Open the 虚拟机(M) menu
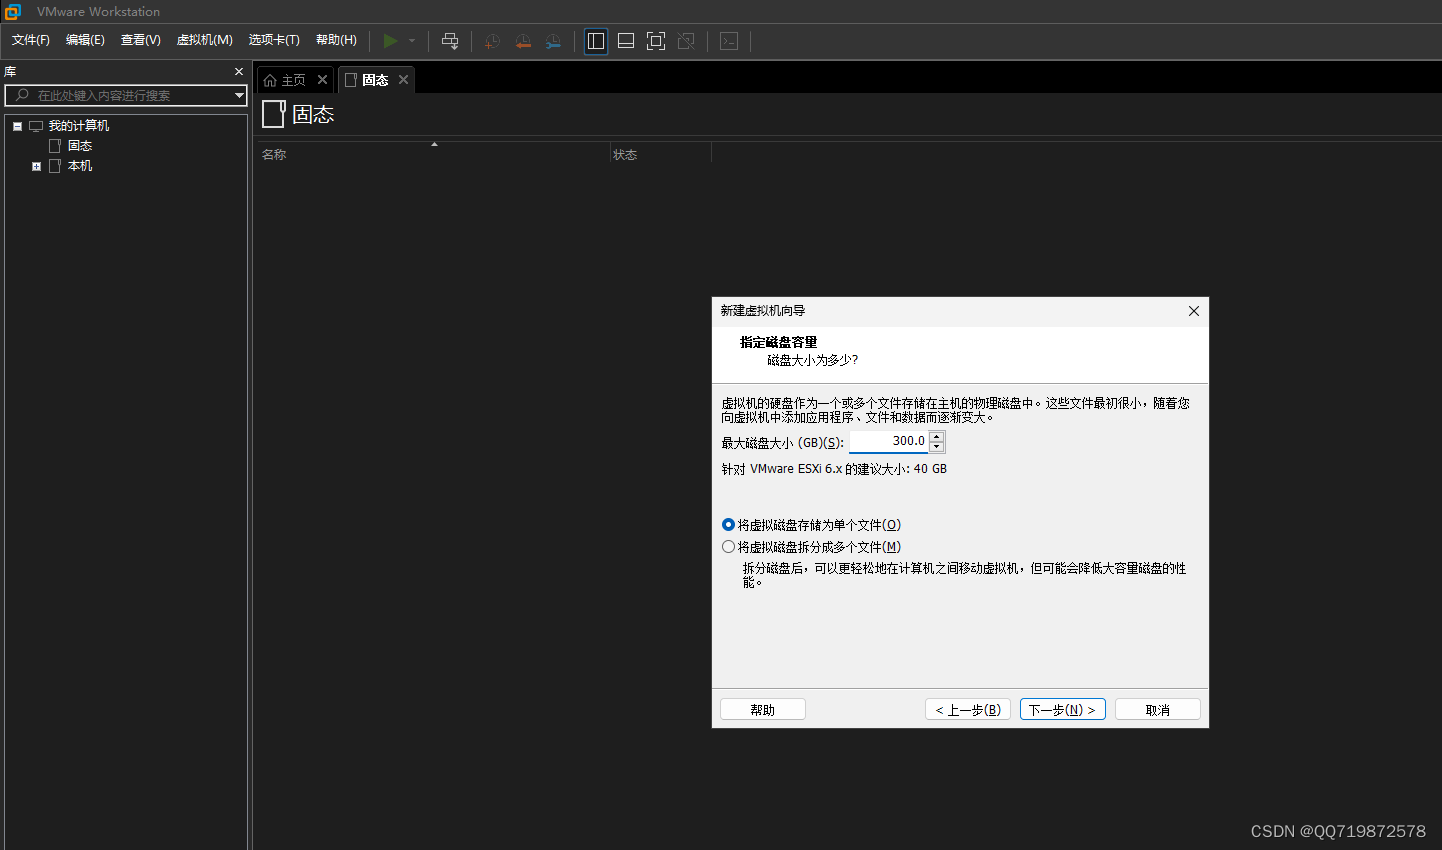Image resolution: width=1442 pixels, height=850 pixels. click(x=205, y=40)
